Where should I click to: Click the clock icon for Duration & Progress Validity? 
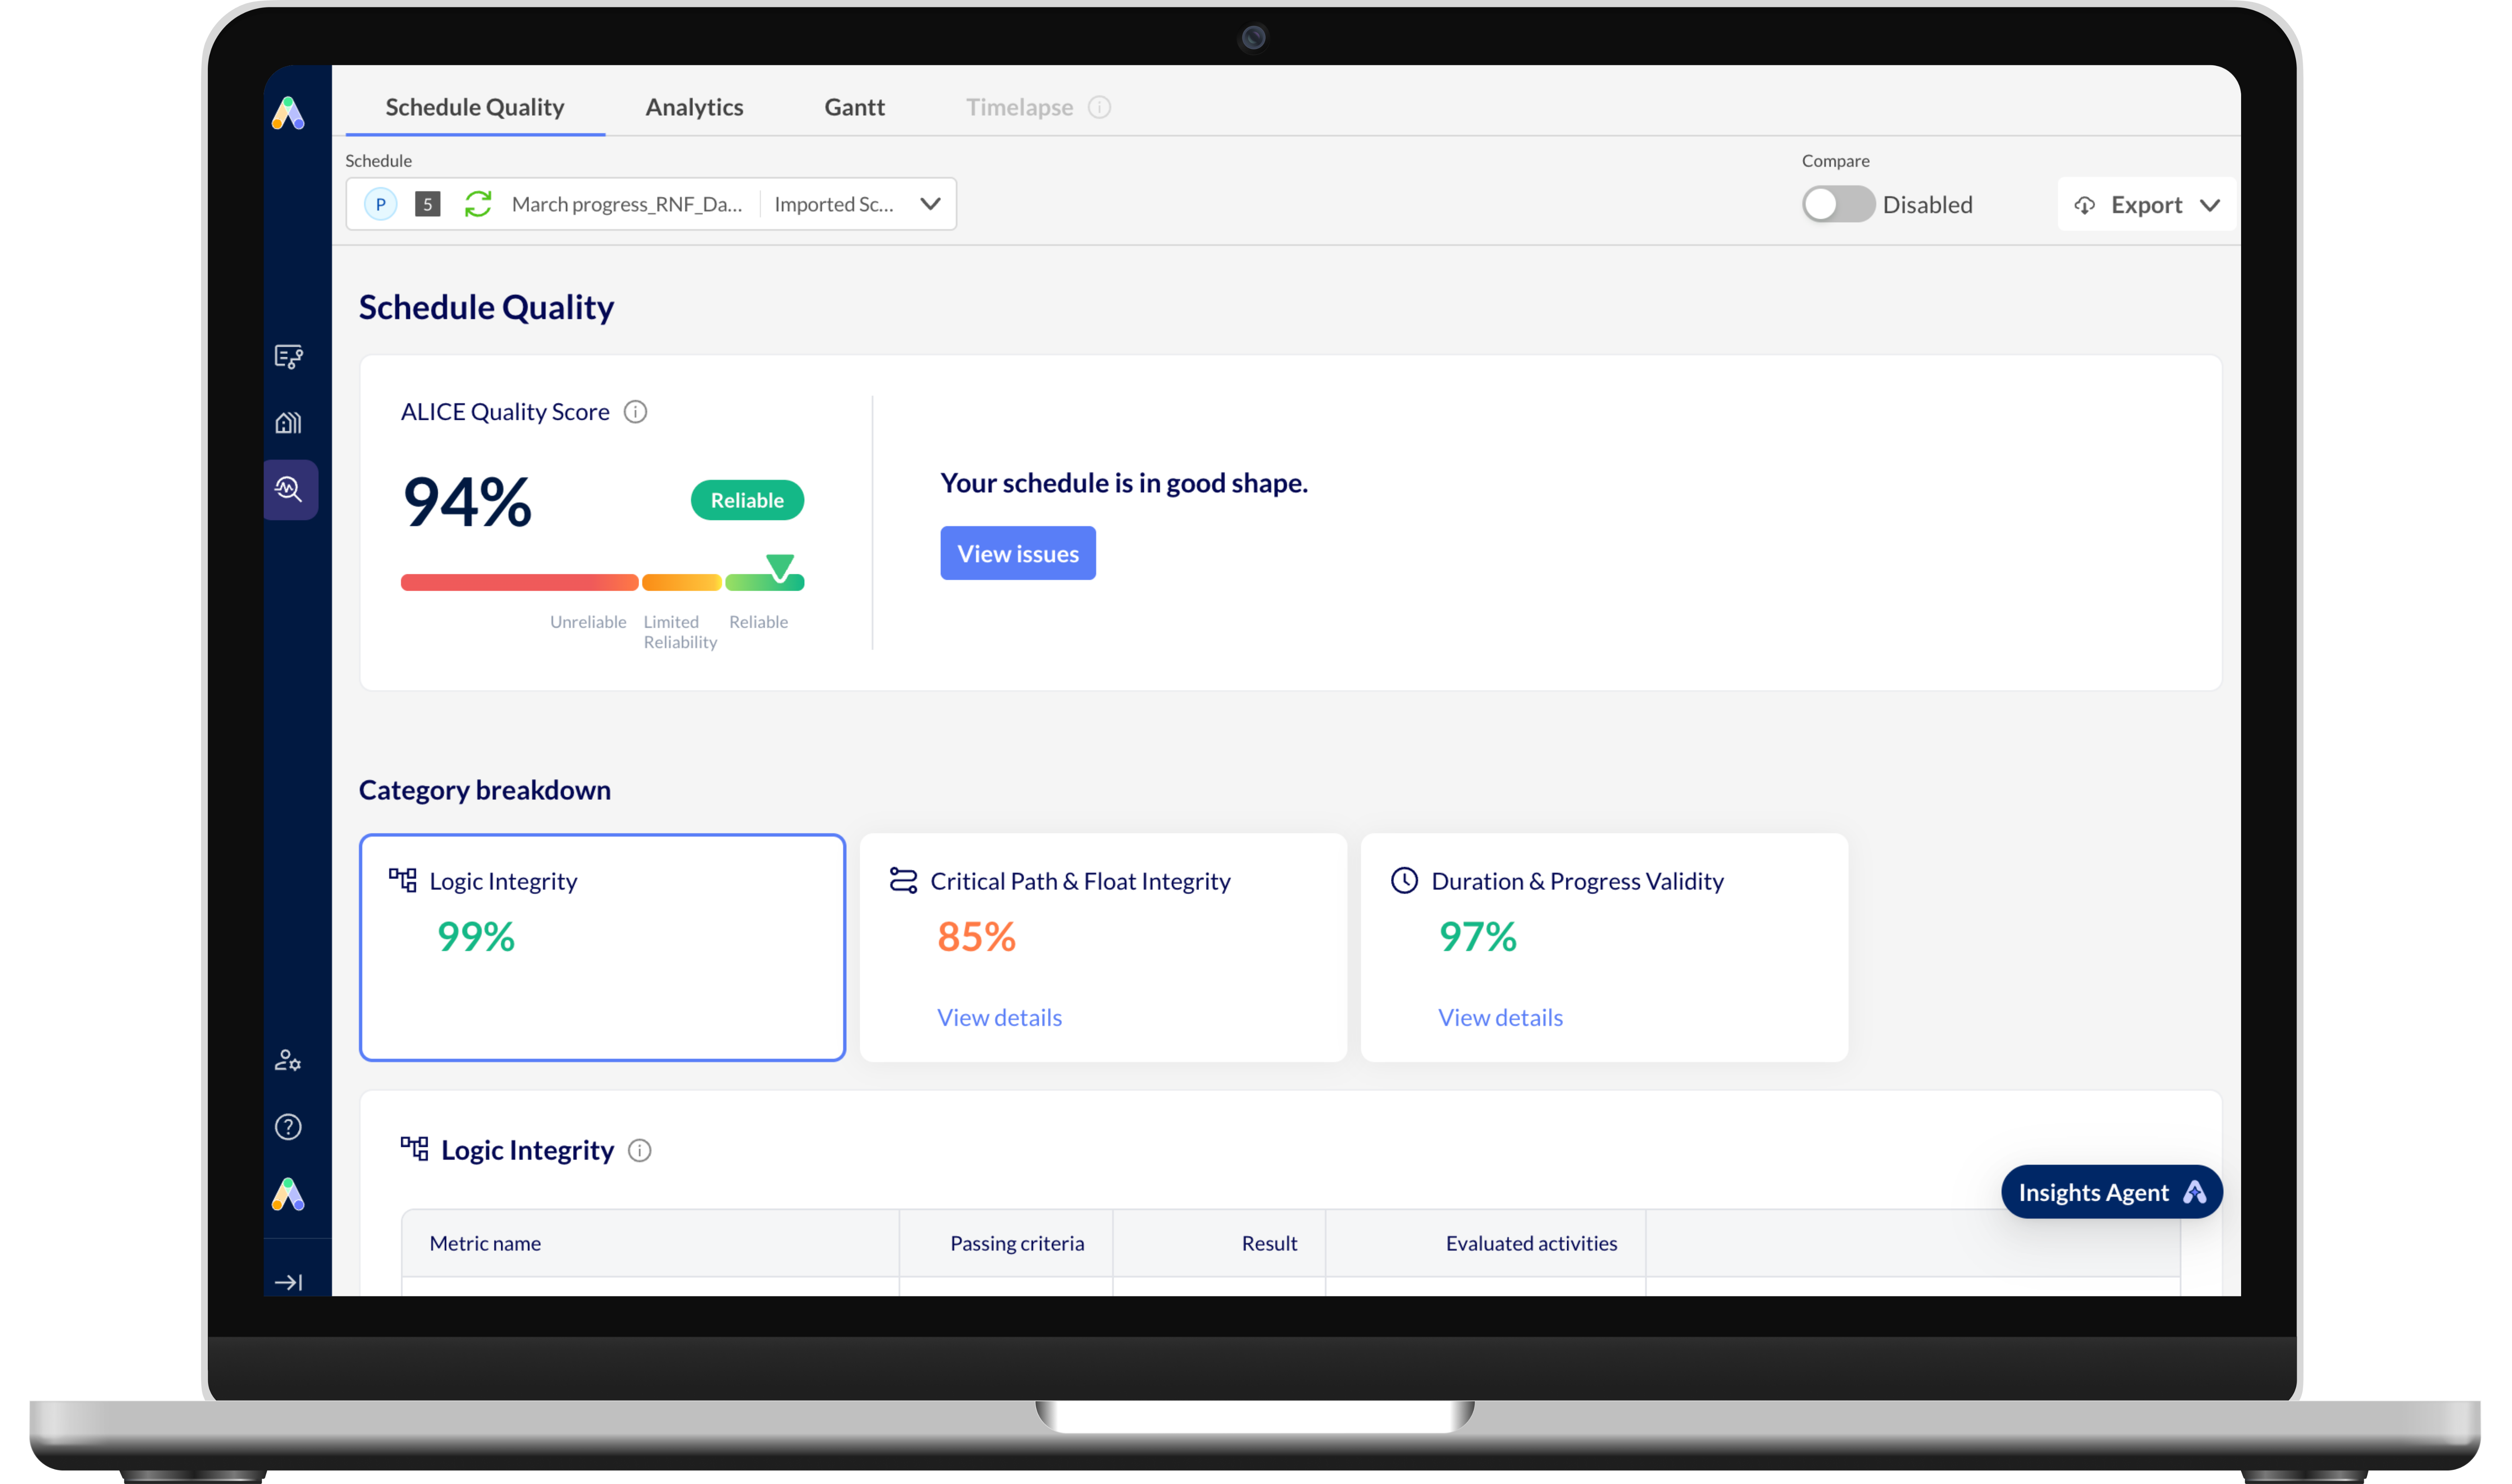tap(1404, 880)
